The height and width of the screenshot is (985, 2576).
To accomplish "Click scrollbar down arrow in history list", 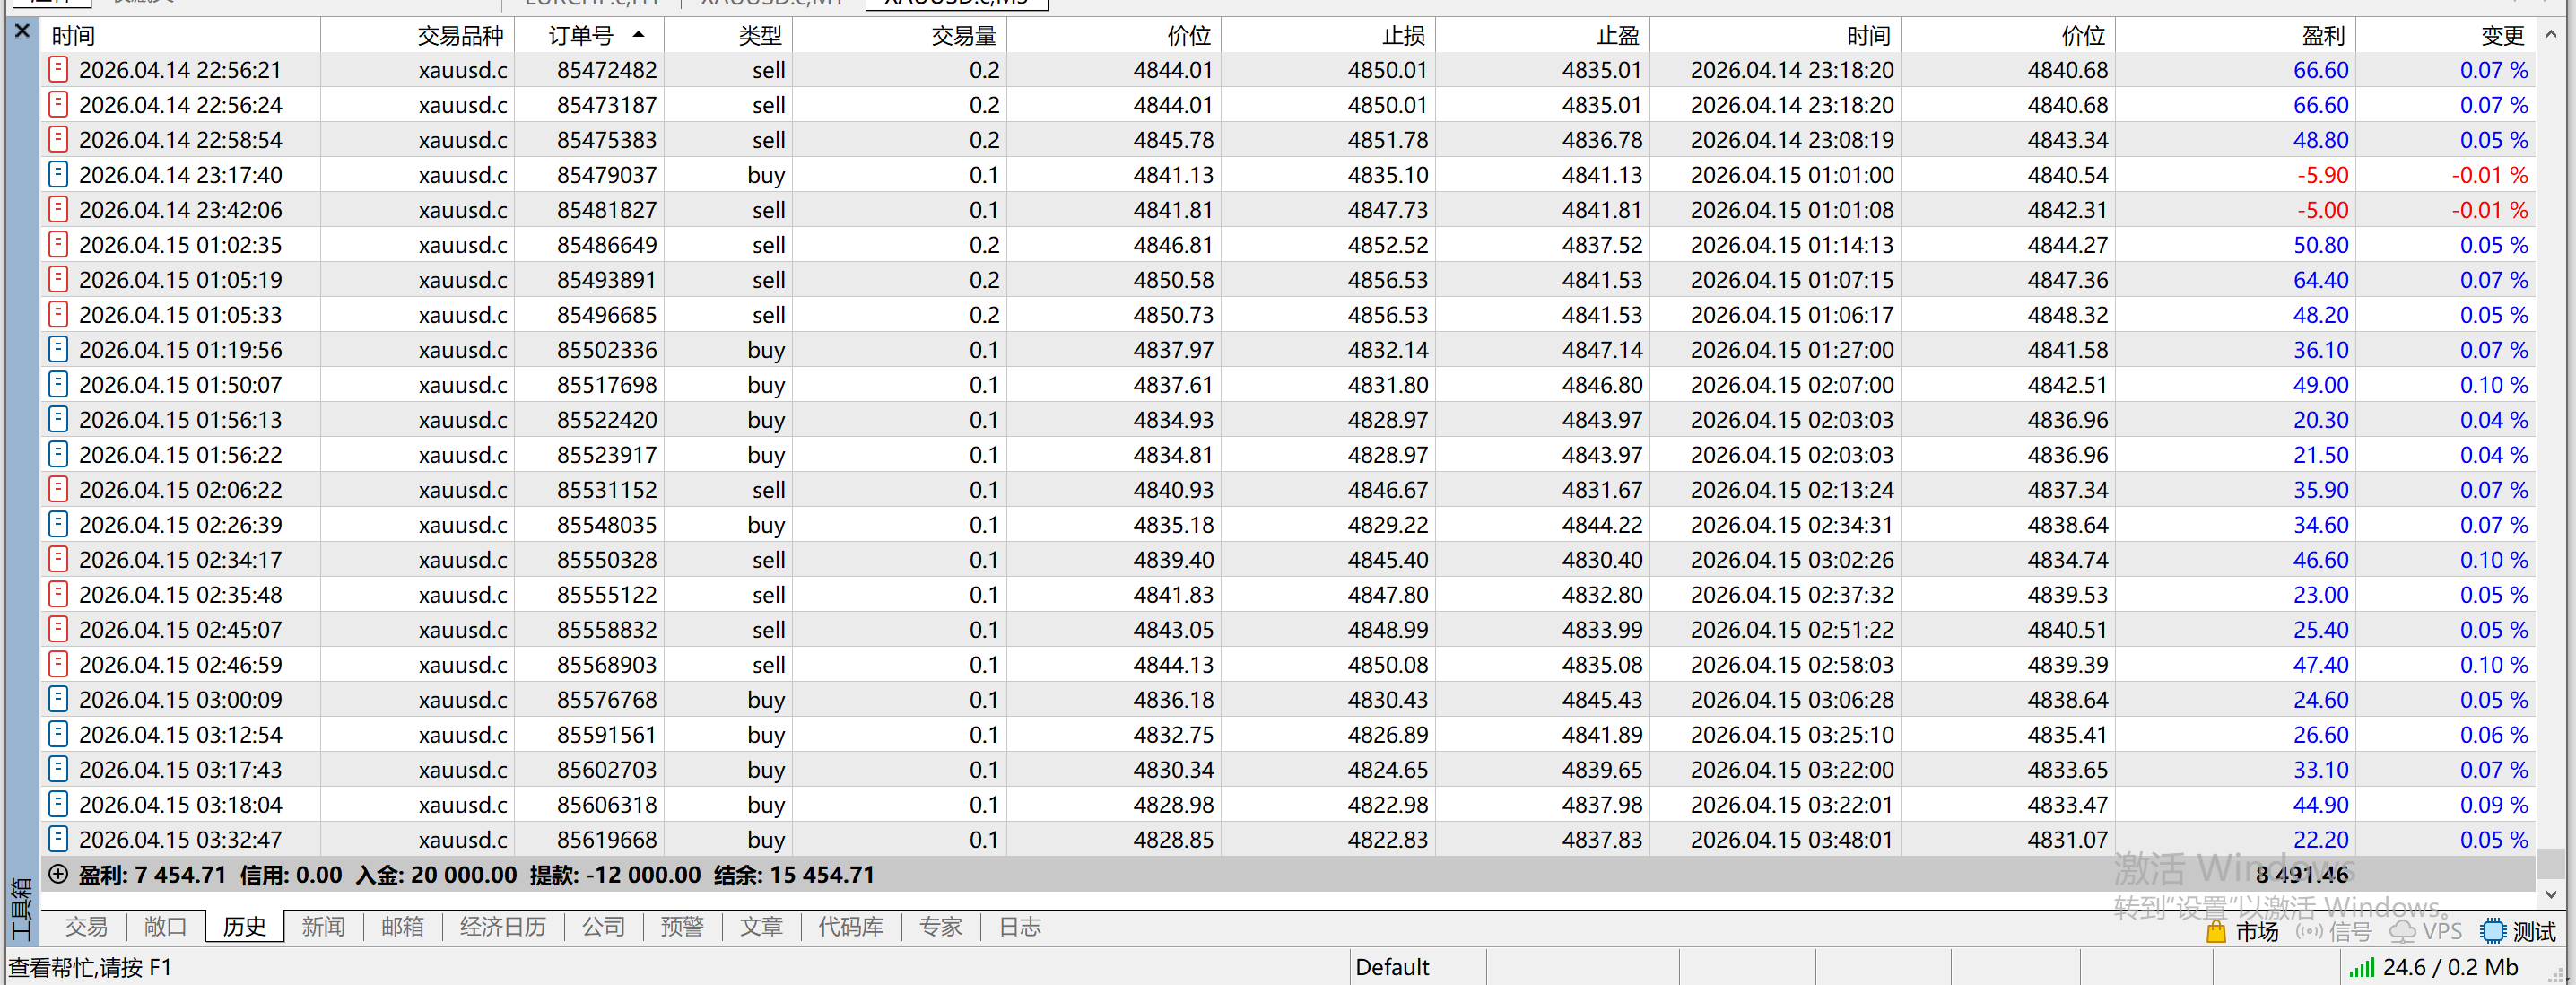I will point(2551,894).
